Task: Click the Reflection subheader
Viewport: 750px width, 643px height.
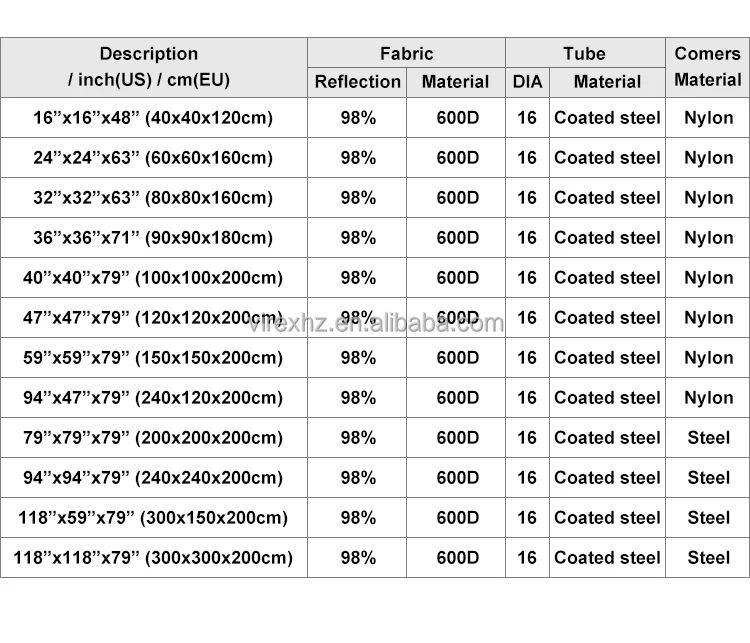Action: [x=357, y=82]
